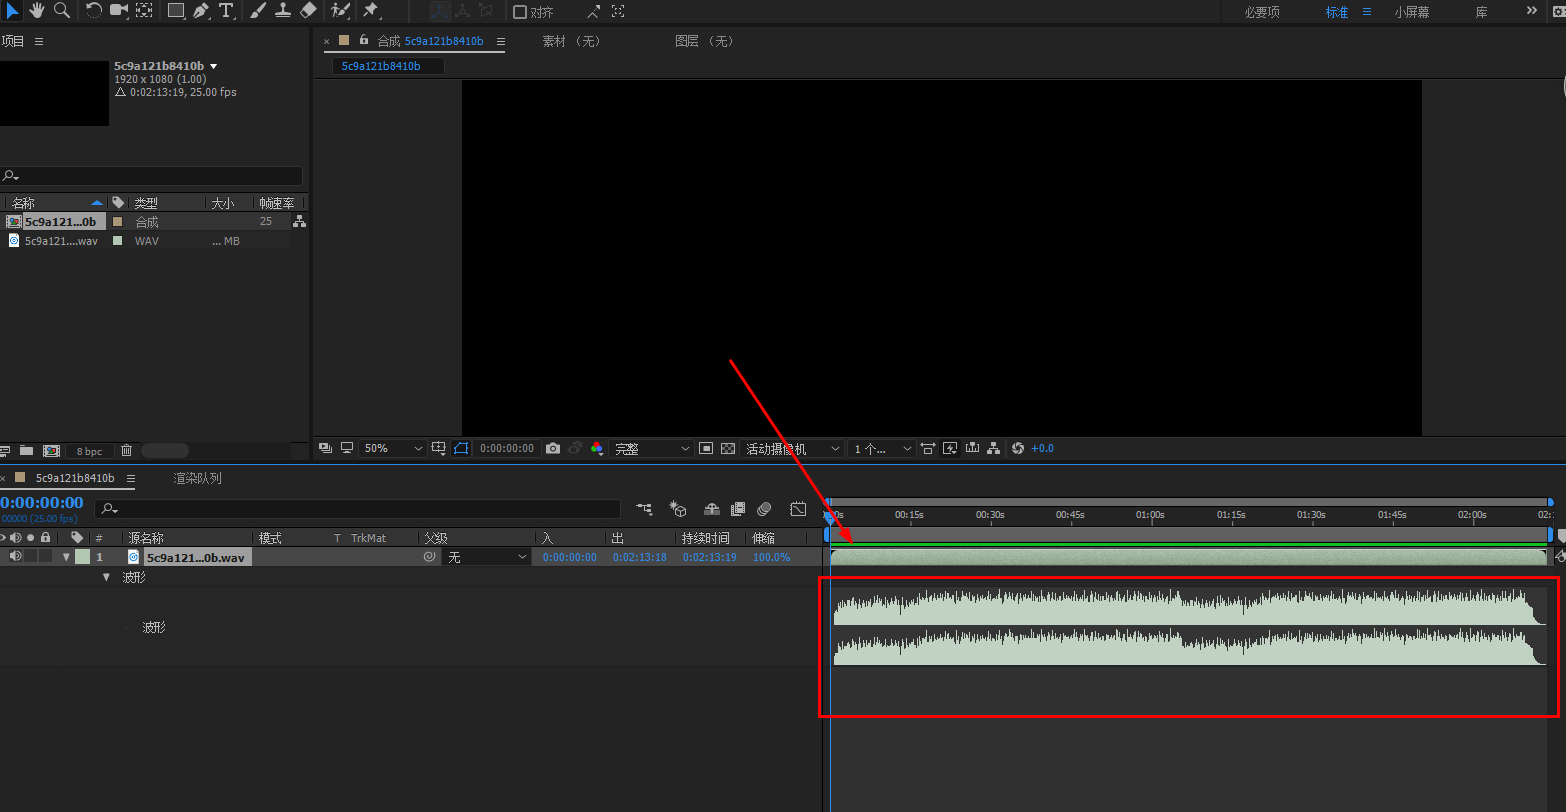Click the 100.0% stretch value
Screen dimensions: 1566x812
coord(771,558)
